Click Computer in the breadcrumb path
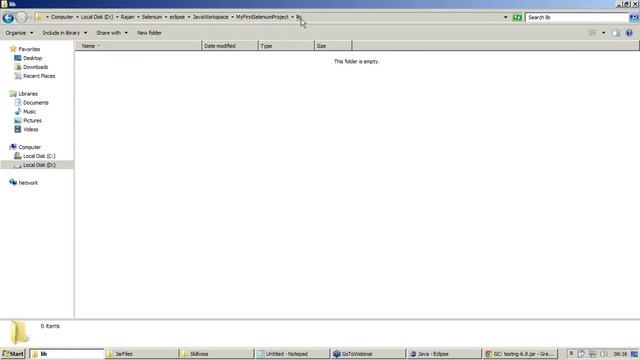This screenshot has height=360, width=640. point(62,17)
